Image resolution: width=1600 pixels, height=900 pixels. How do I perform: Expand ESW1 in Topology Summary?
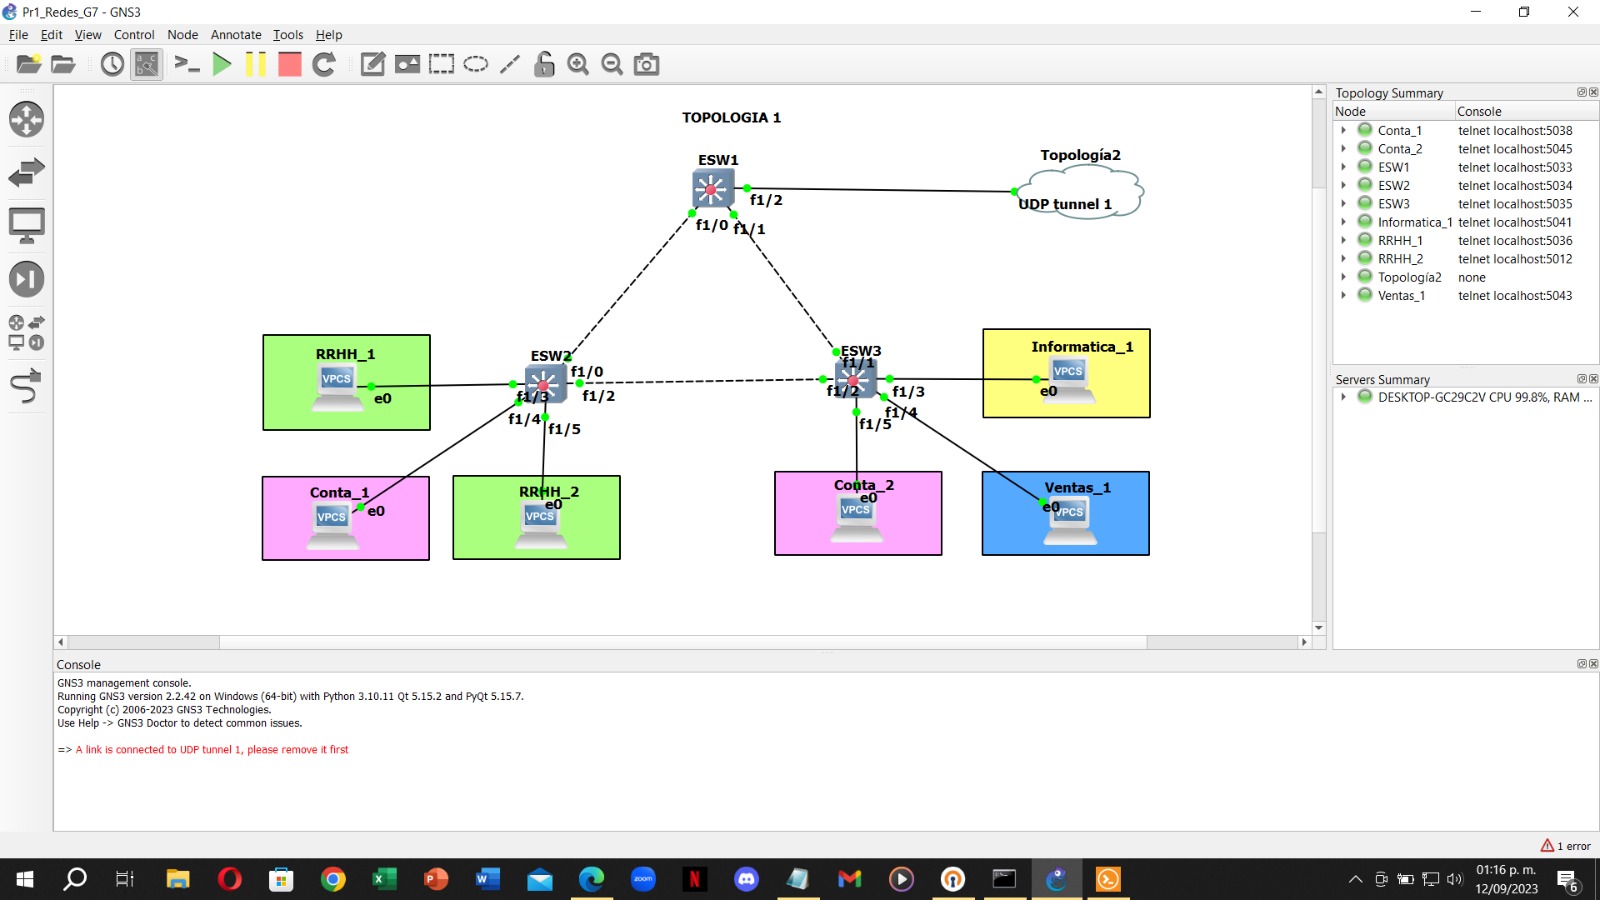[1344, 167]
